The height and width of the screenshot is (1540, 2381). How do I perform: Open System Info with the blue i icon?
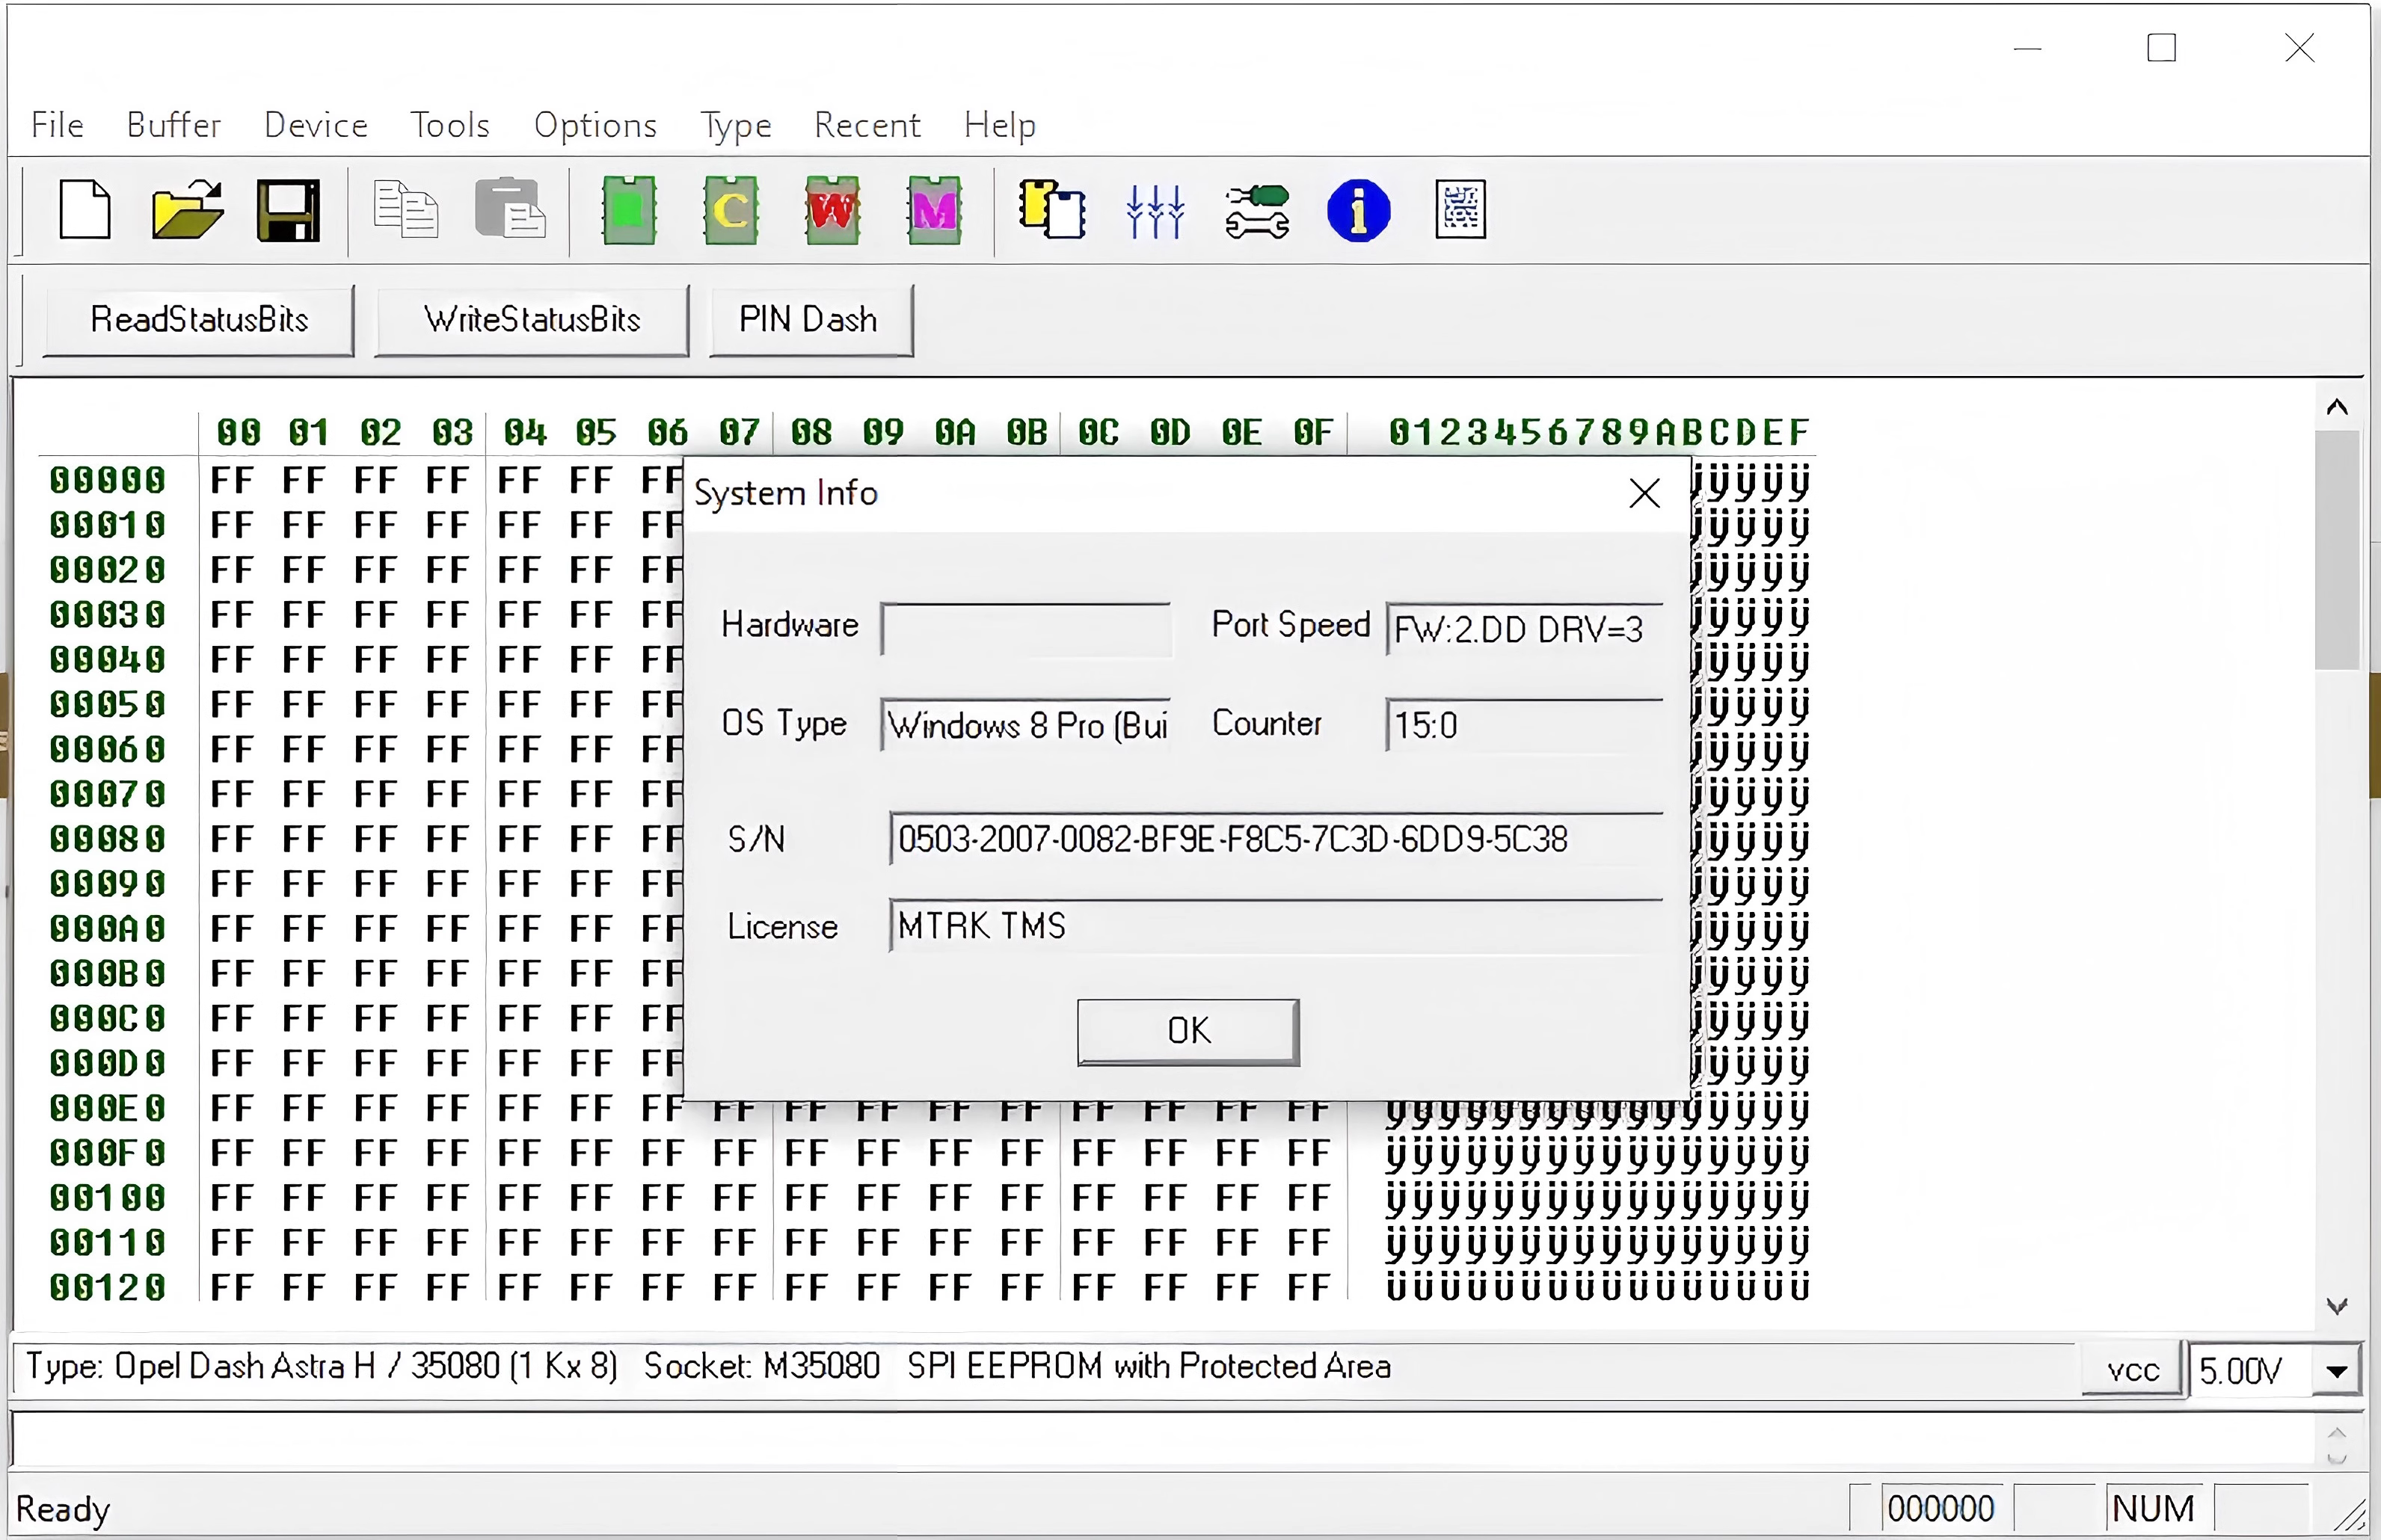1358,210
